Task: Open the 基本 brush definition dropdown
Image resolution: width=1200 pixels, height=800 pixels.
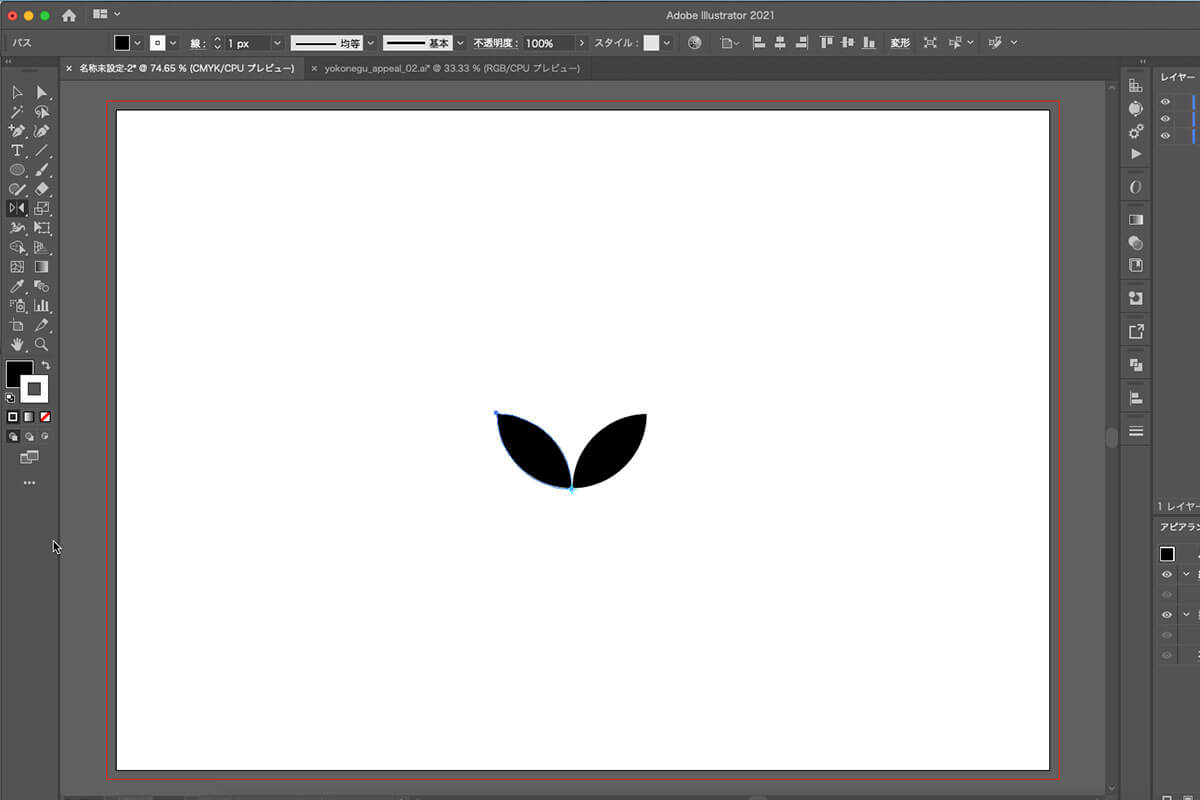Action: (460, 43)
